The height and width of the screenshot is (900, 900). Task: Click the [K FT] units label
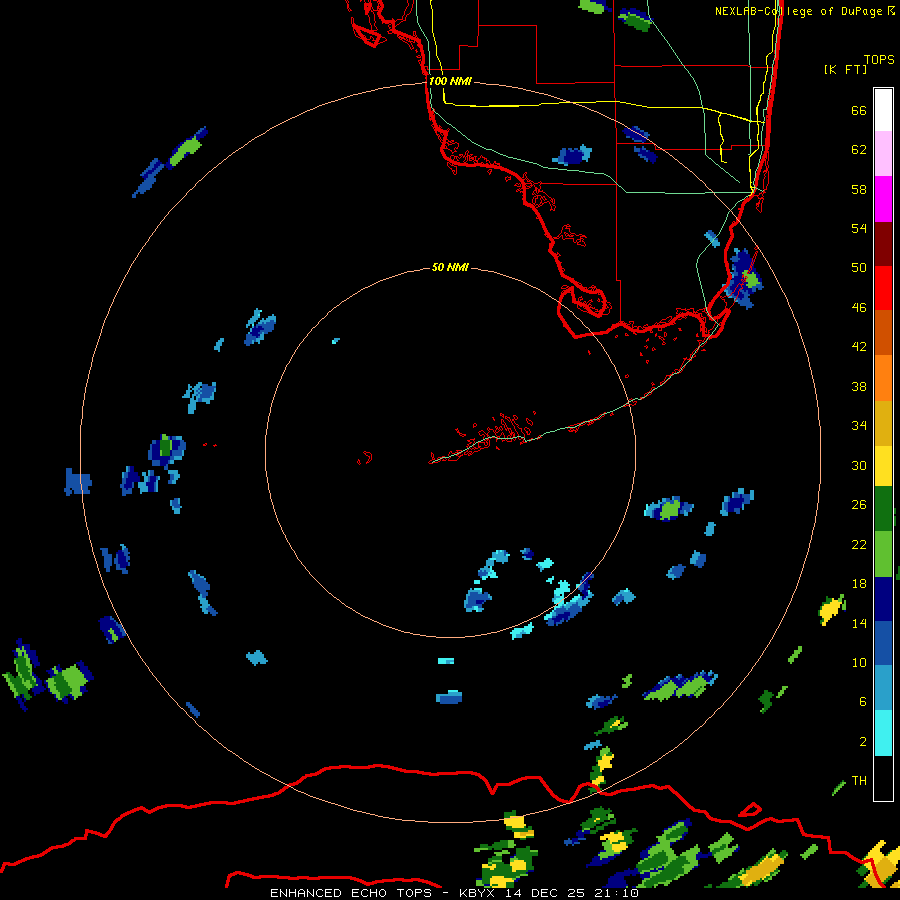click(845, 70)
